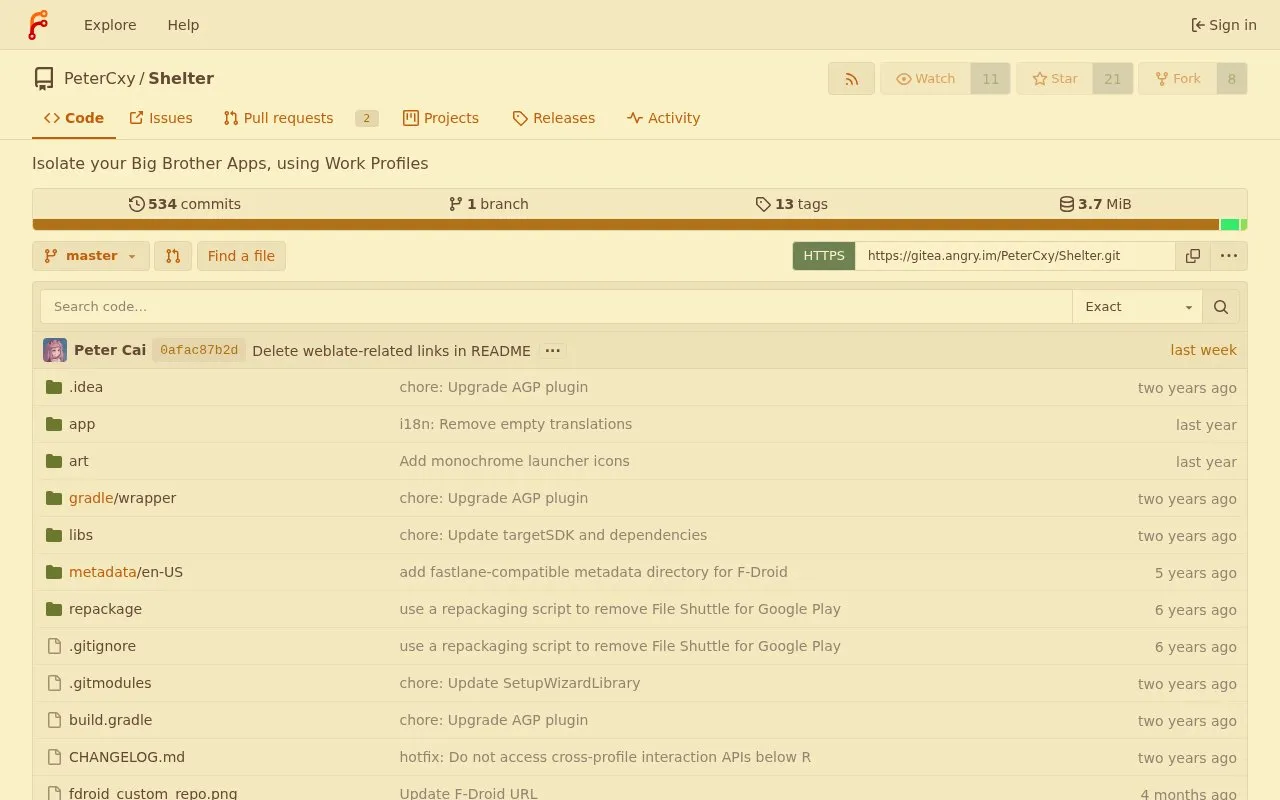This screenshot has width=1280, height=800.
Task: Copy the repository clone URL
Action: pos(1193,256)
